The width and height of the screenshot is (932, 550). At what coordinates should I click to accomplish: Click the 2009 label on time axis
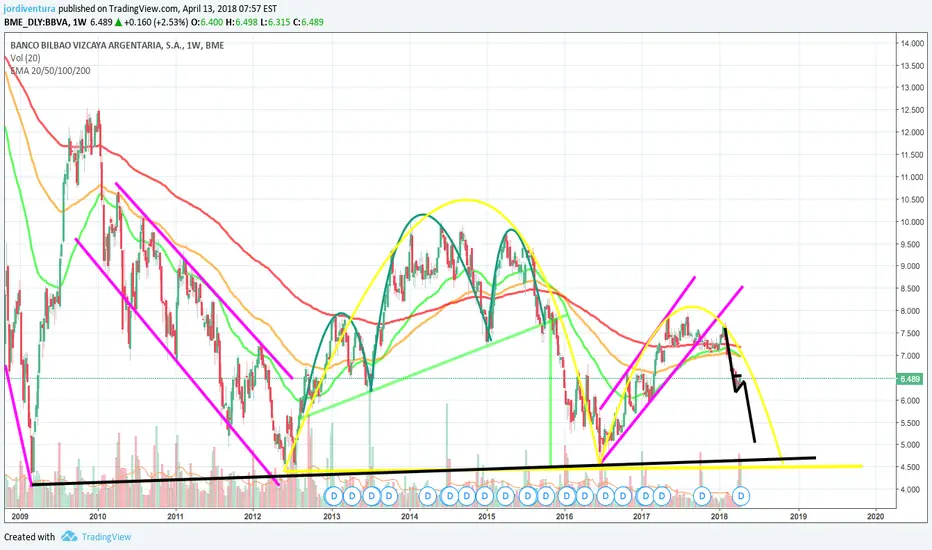pyautogui.click(x=20, y=517)
